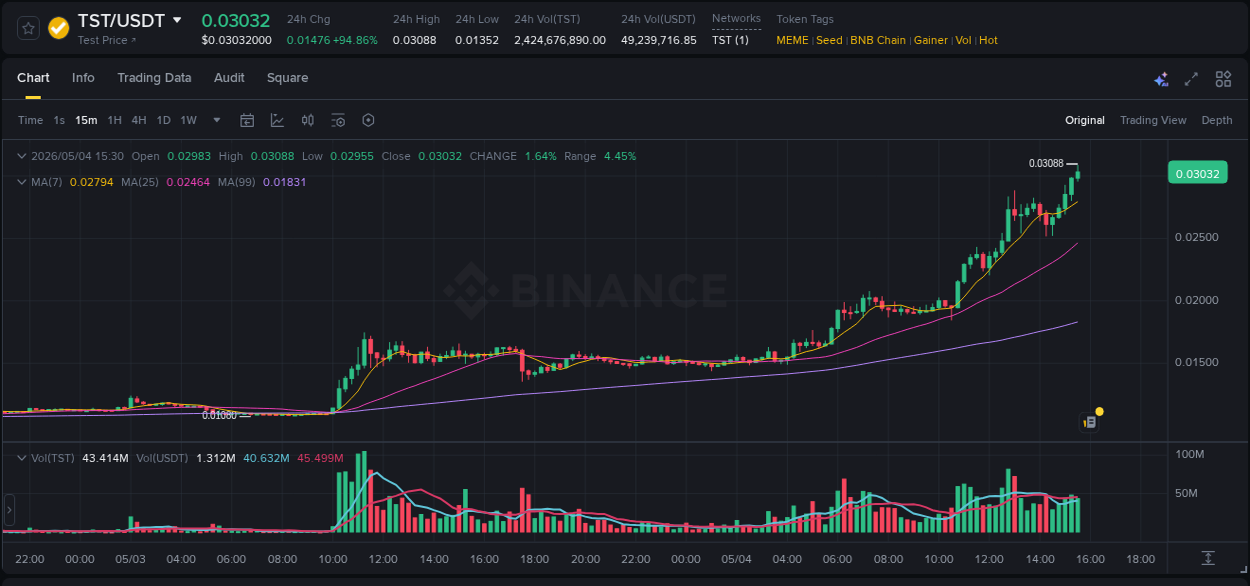Collapse the OHLC date info row chevron
The height and width of the screenshot is (586, 1250).
pos(22,156)
